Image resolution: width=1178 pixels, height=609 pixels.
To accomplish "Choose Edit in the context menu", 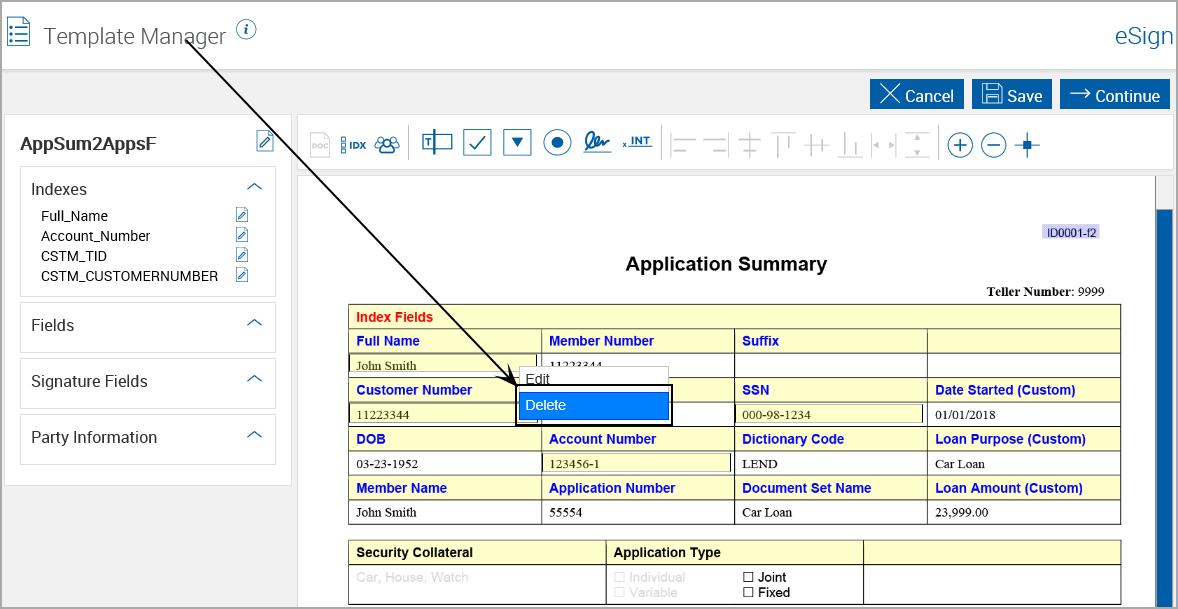I will [594, 378].
